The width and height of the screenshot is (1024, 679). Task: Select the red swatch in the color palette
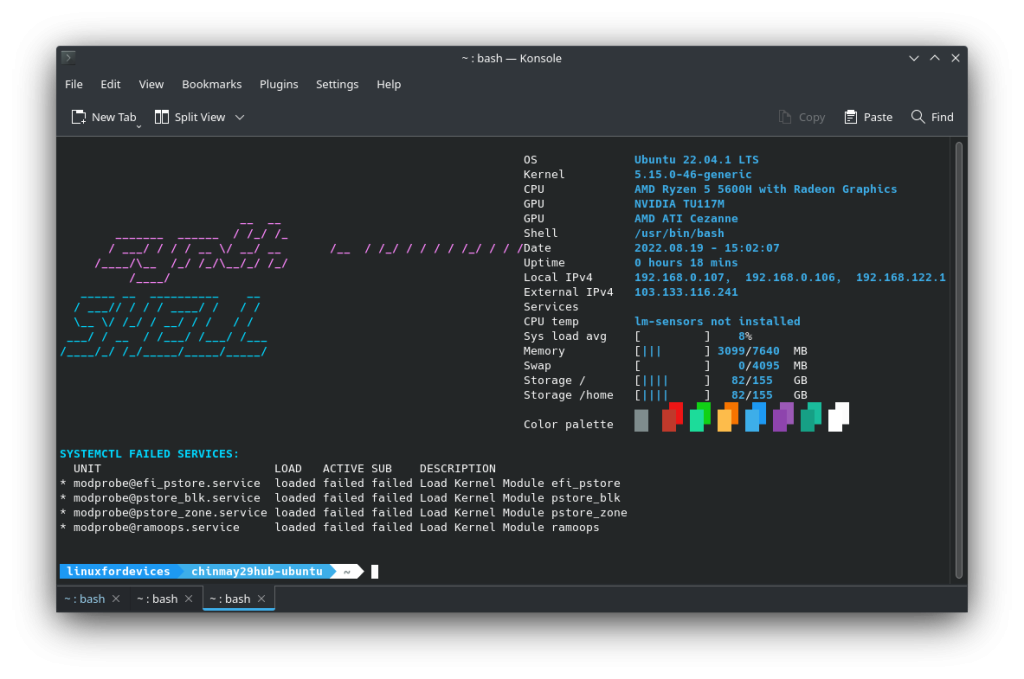click(672, 420)
